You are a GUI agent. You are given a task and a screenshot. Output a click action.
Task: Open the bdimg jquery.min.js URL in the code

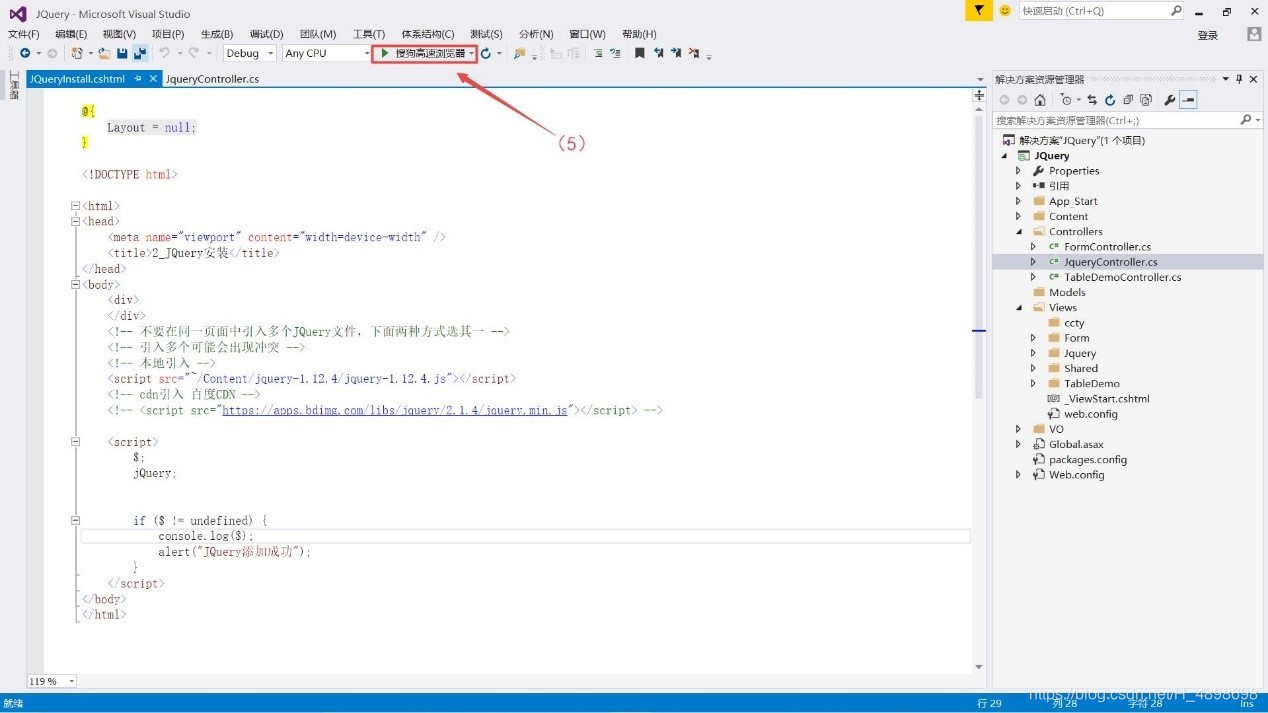pyautogui.click(x=395, y=410)
